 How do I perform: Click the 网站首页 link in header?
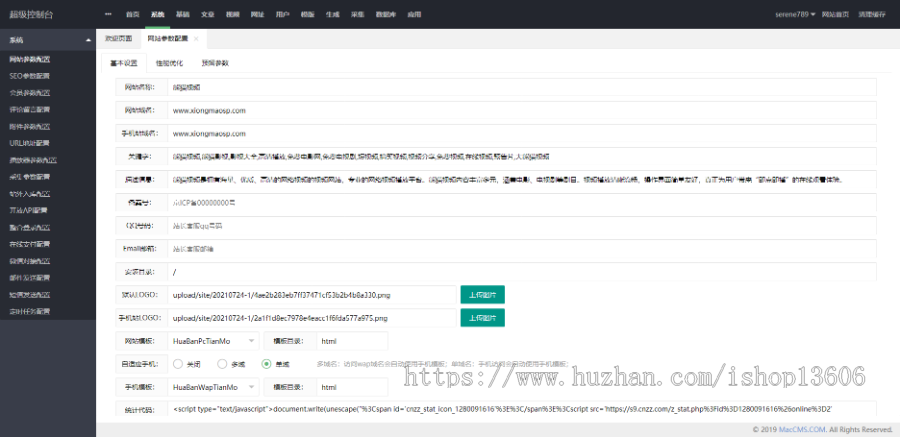(x=835, y=14)
